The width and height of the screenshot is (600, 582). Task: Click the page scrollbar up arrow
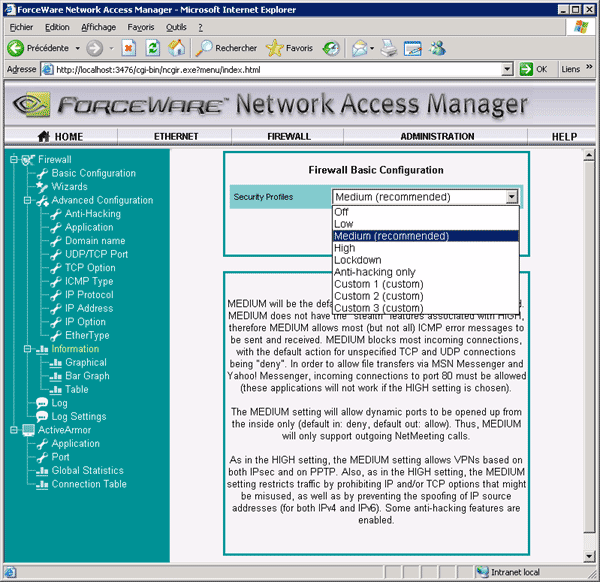tap(589, 155)
